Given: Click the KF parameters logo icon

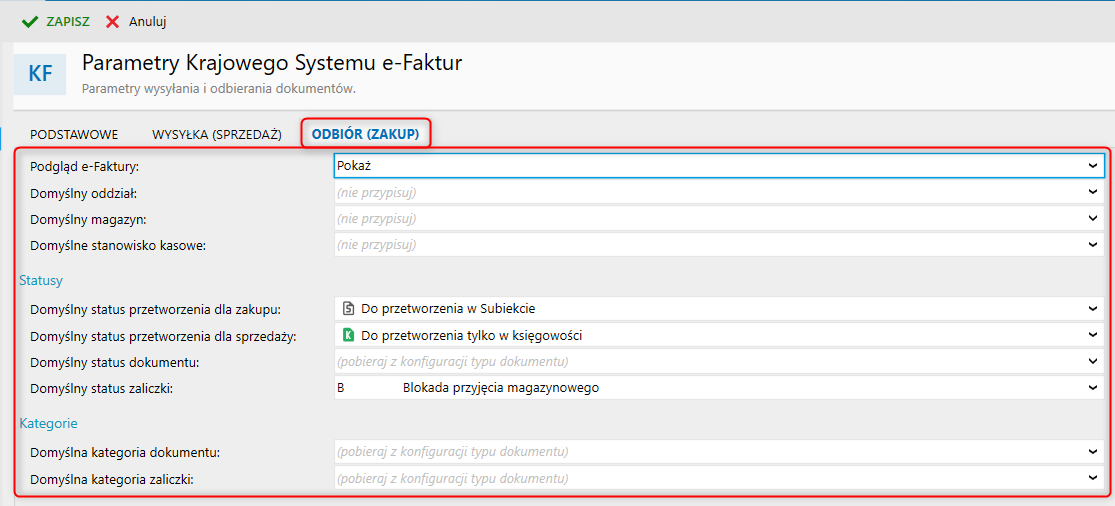Looking at the screenshot, I should [x=40, y=74].
